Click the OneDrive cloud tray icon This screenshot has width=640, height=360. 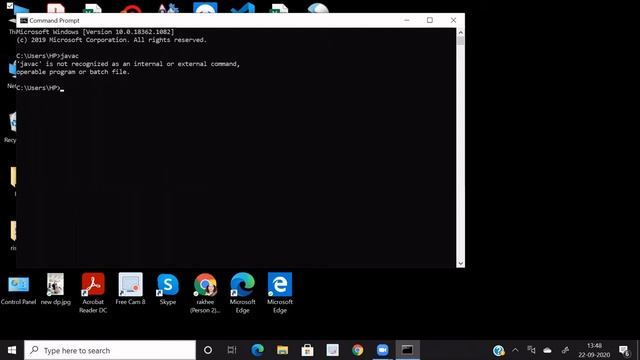(x=547, y=350)
